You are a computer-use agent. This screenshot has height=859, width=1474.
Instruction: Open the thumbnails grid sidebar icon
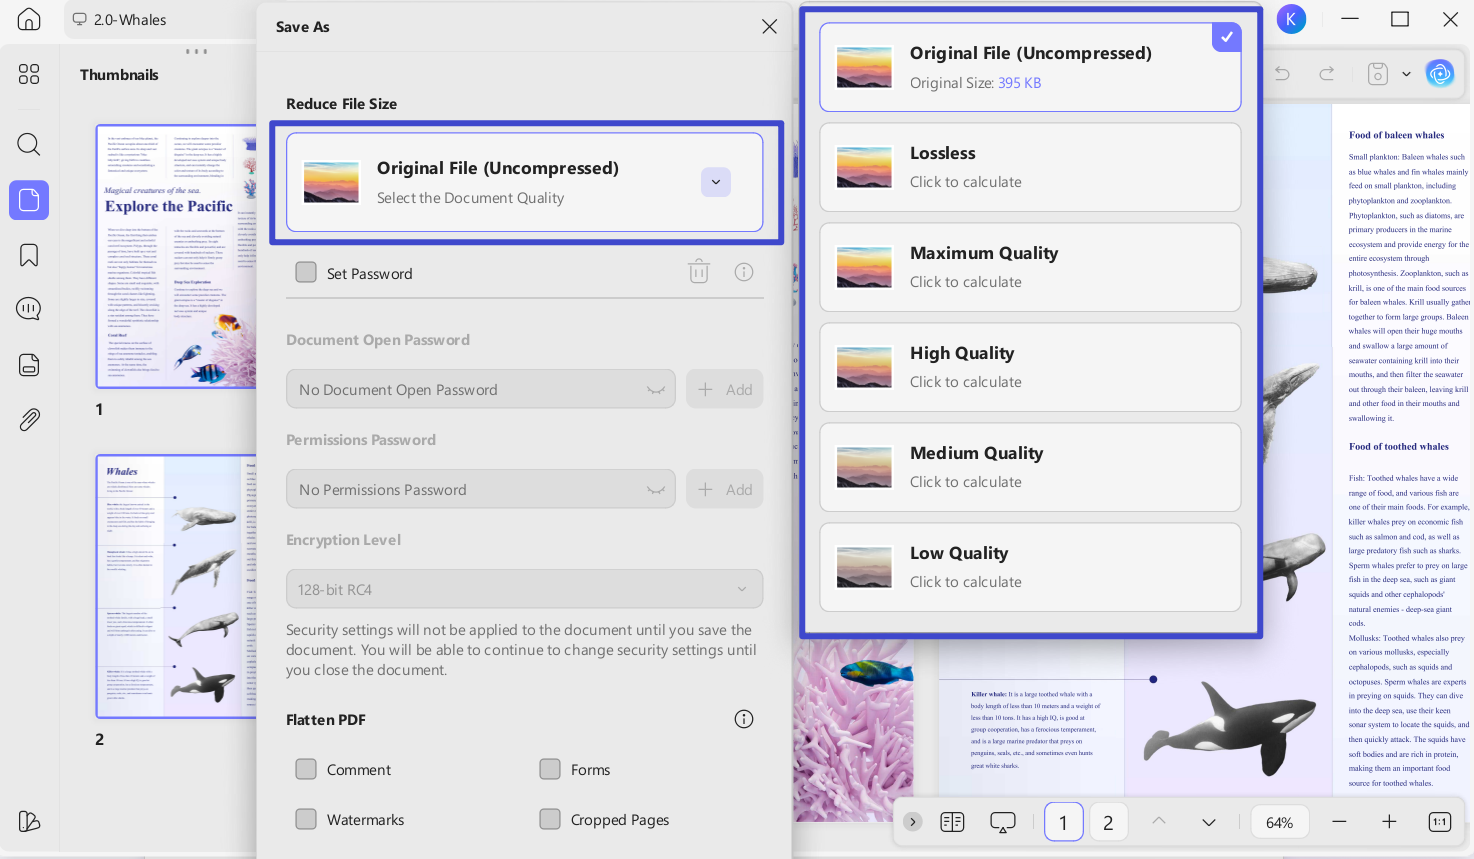click(29, 74)
